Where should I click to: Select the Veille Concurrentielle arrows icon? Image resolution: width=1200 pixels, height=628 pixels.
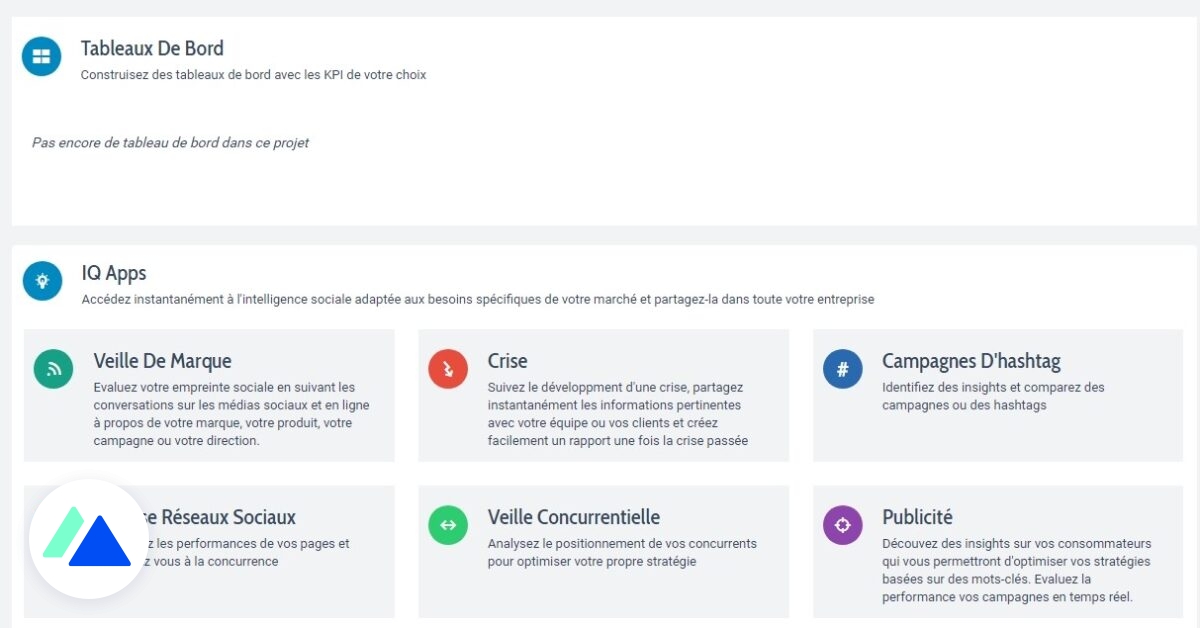[x=448, y=525]
